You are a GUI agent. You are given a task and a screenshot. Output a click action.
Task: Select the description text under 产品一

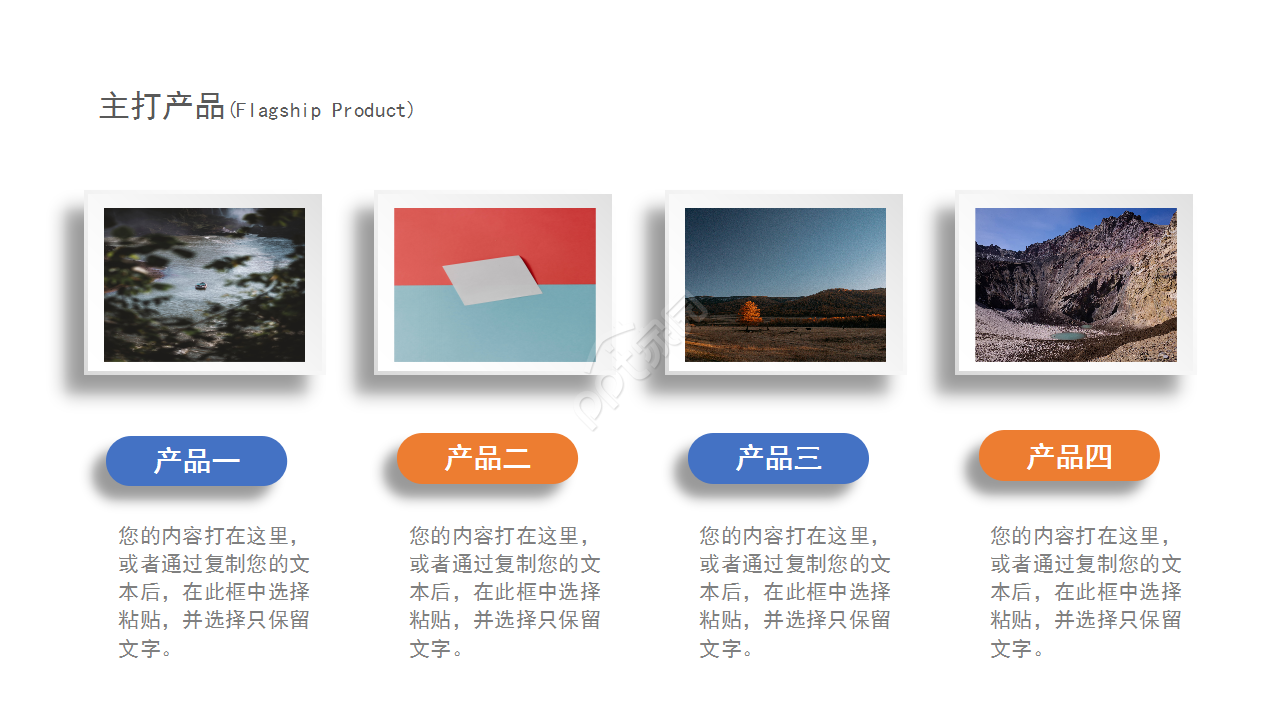214,592
